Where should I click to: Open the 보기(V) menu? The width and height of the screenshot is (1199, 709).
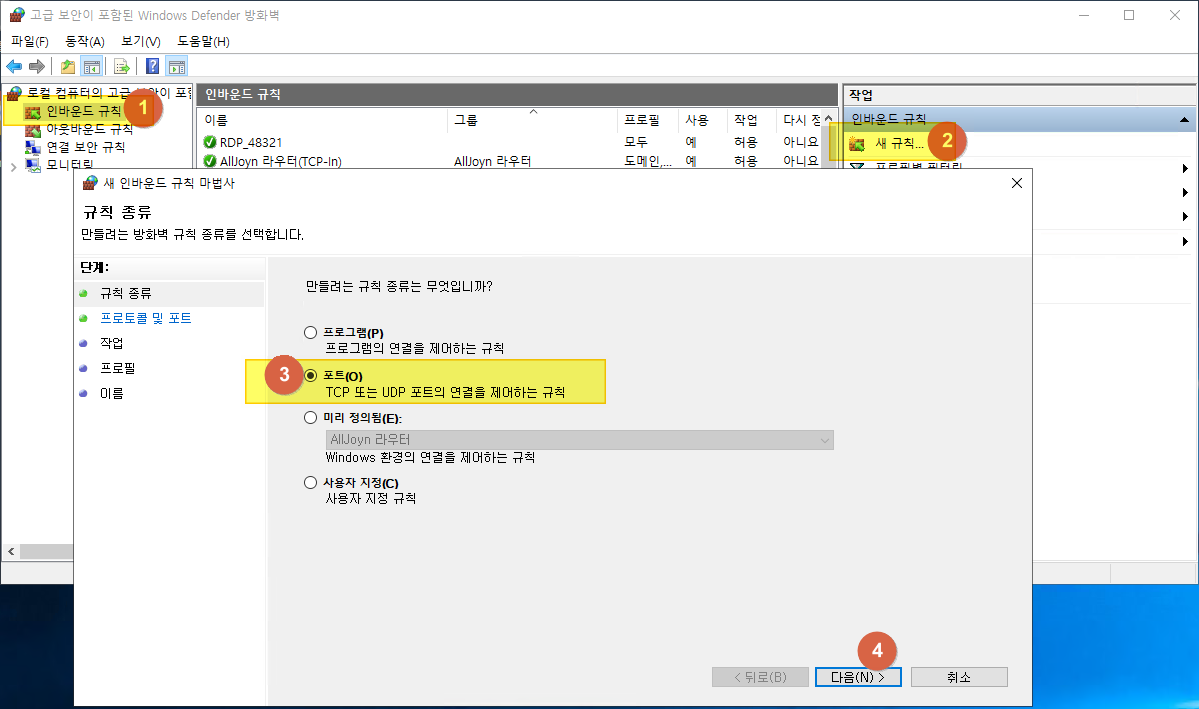tap(141, 41)
